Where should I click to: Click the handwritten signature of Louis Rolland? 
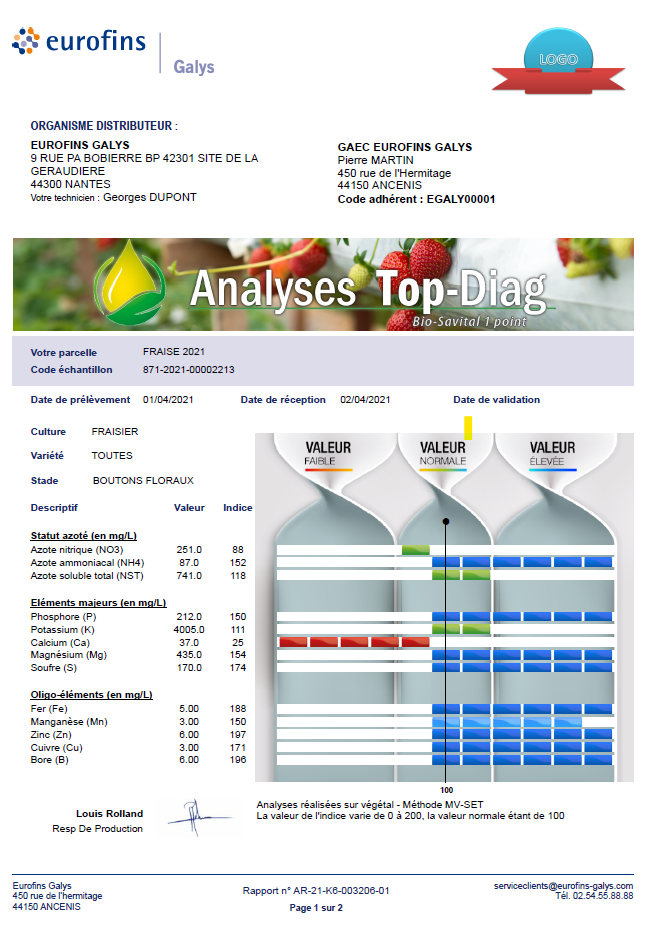[x=199, y=818]
